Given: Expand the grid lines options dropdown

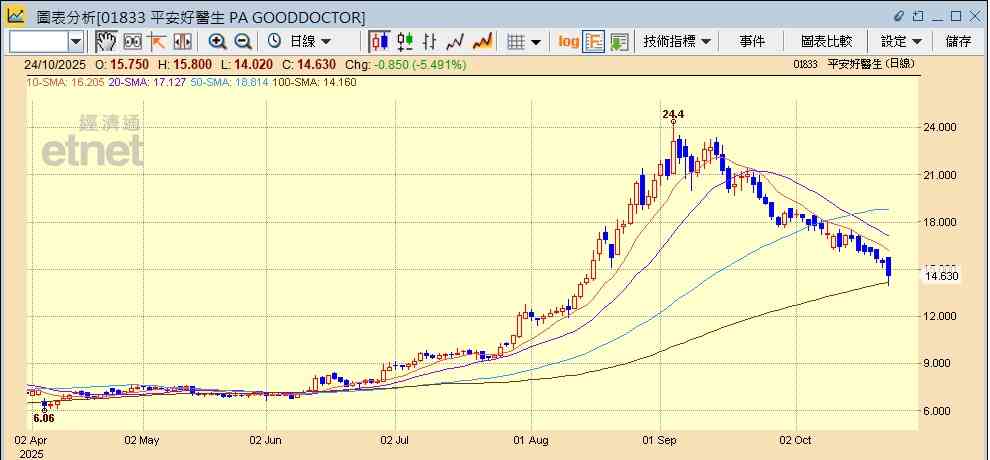Looking at the screenshot, I should (x=536, y=41).
